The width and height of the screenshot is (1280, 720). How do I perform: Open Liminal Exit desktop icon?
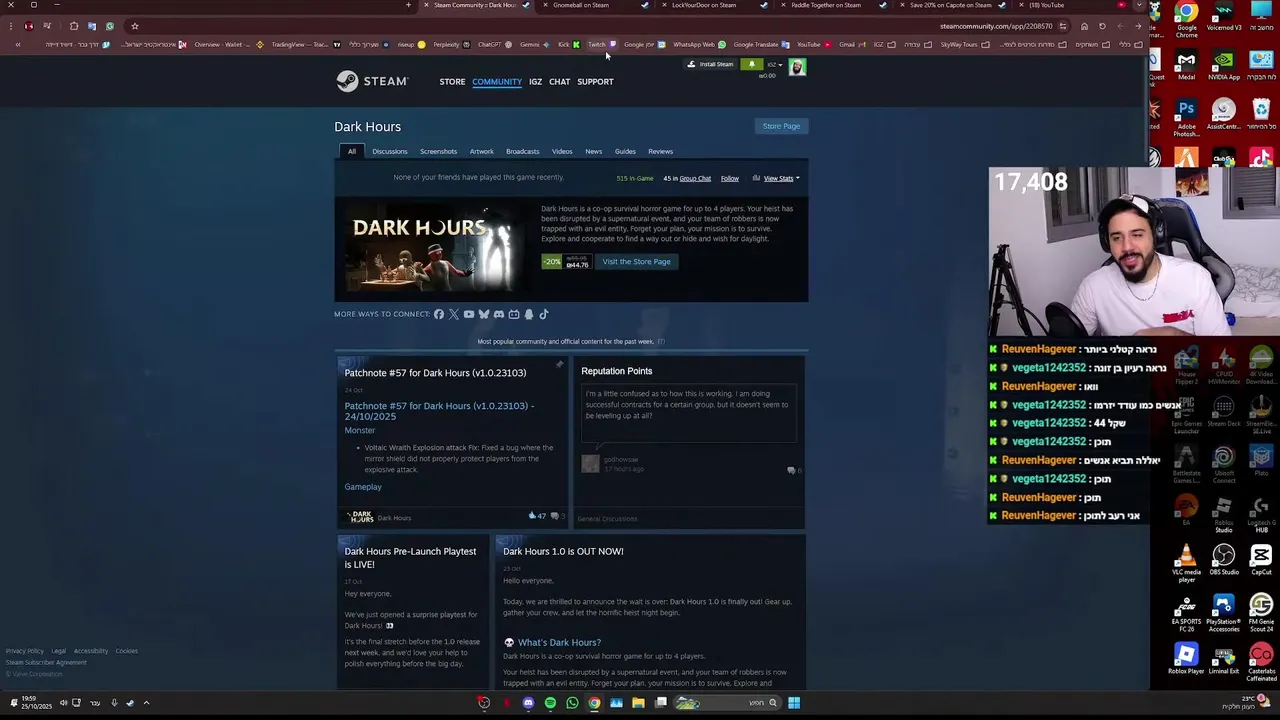point(1224,659)
